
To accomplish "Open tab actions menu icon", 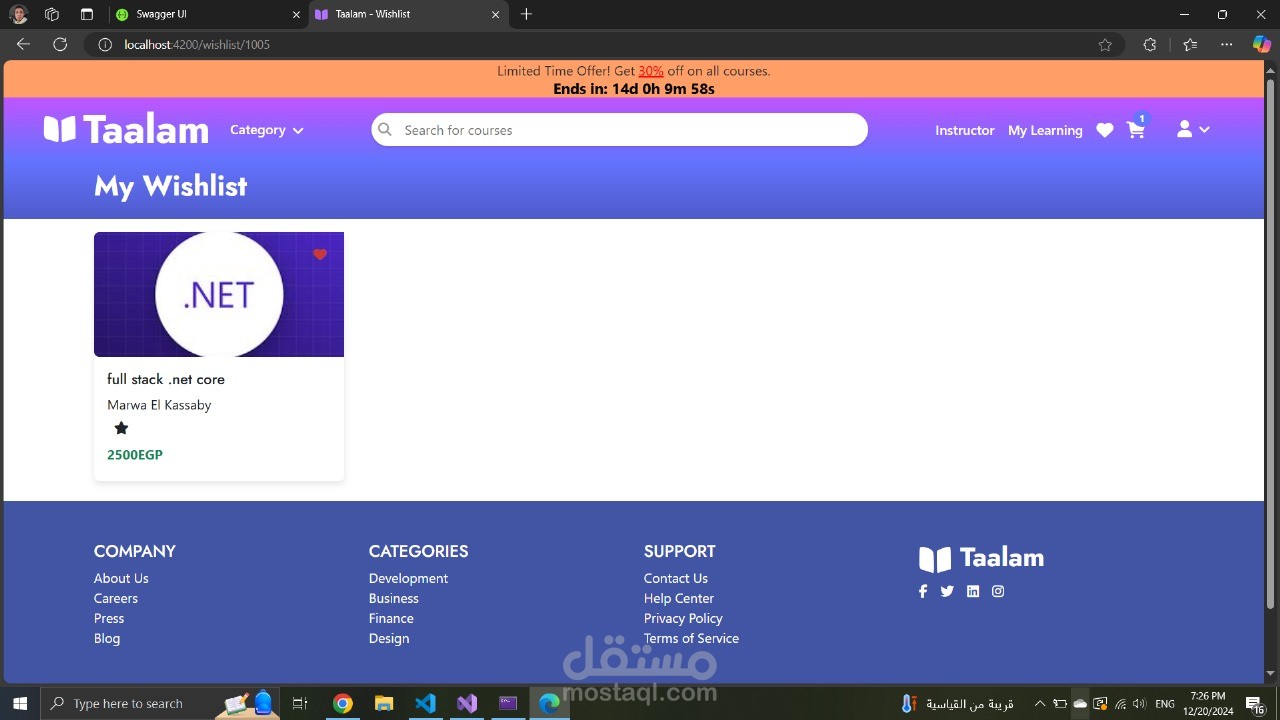I will click(87, 14).
